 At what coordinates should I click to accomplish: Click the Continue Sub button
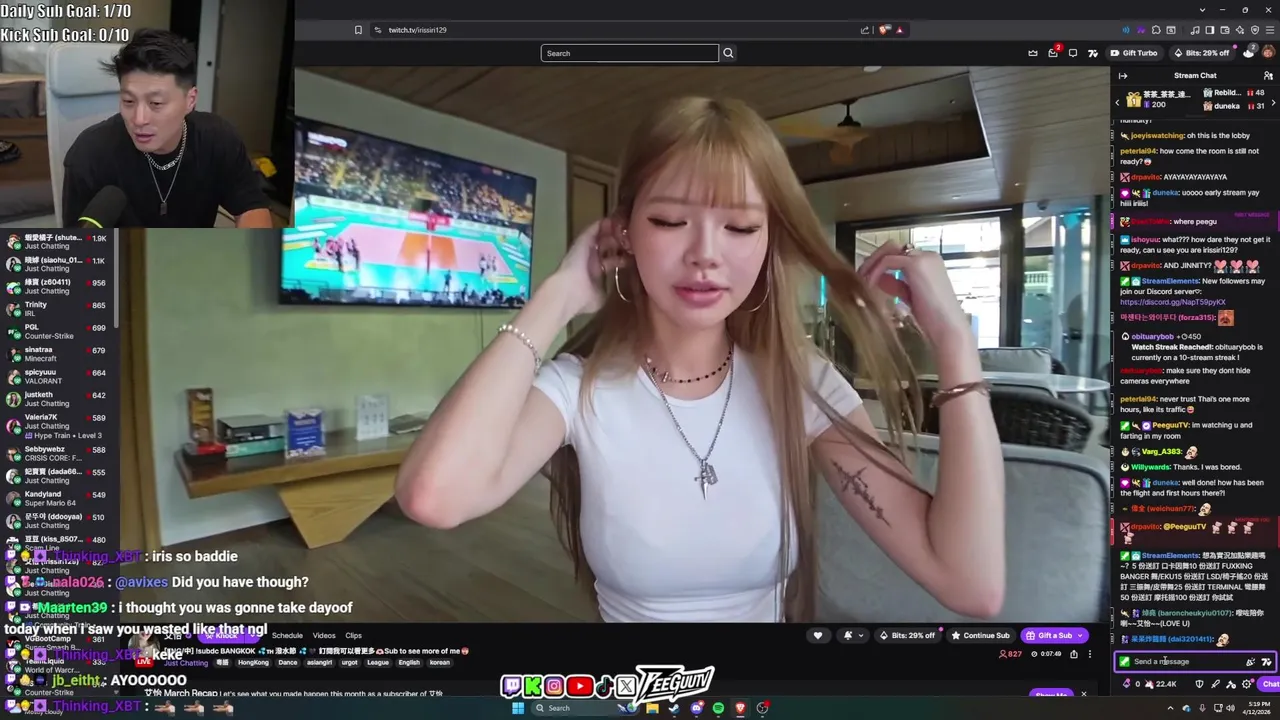click(x=980, y=636)
